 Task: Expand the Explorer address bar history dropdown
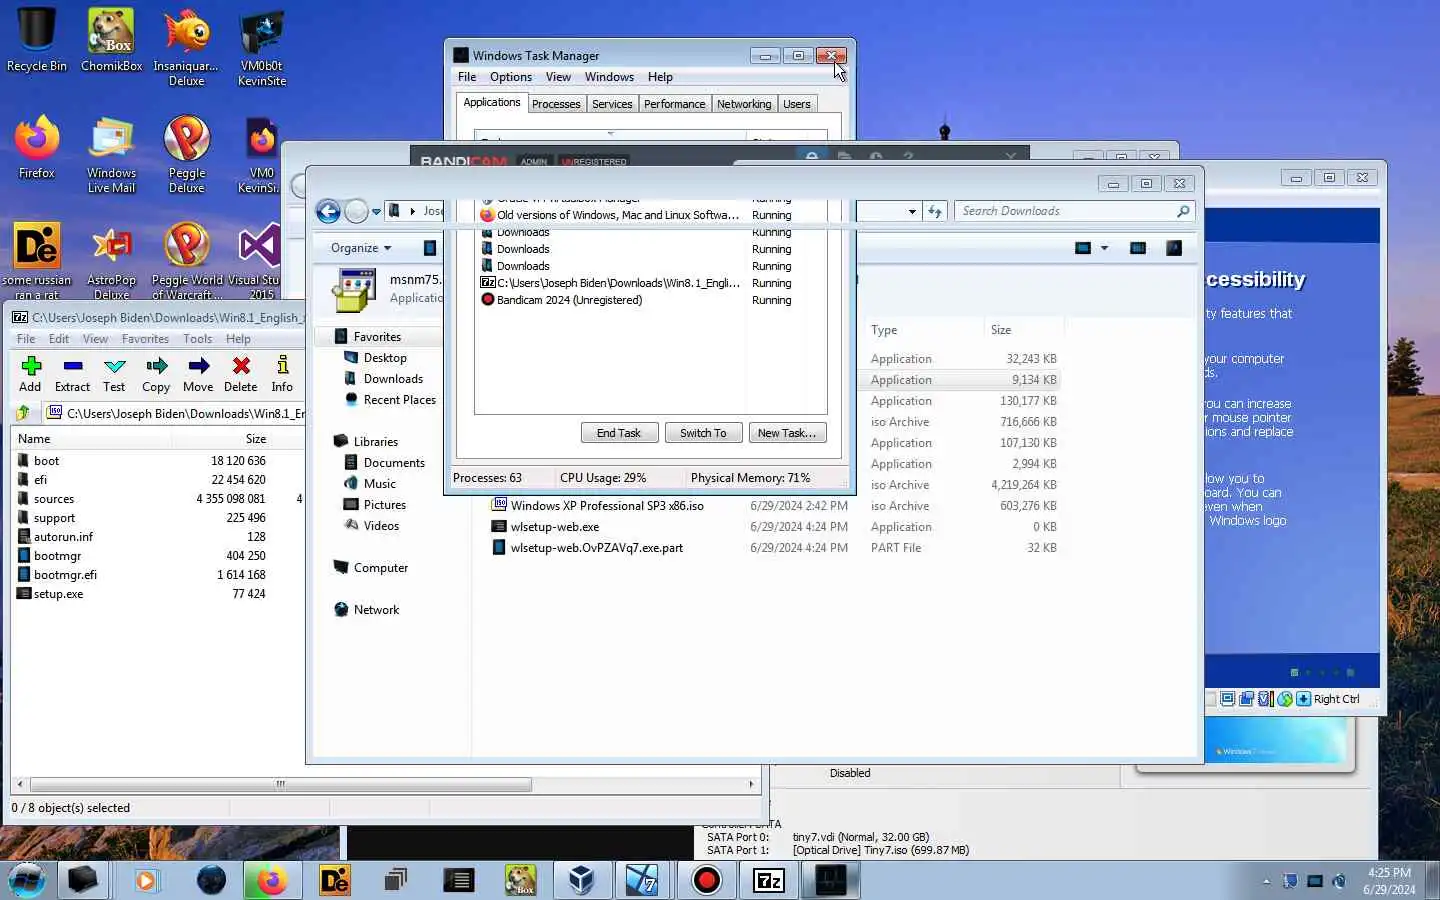coord(912,211)
